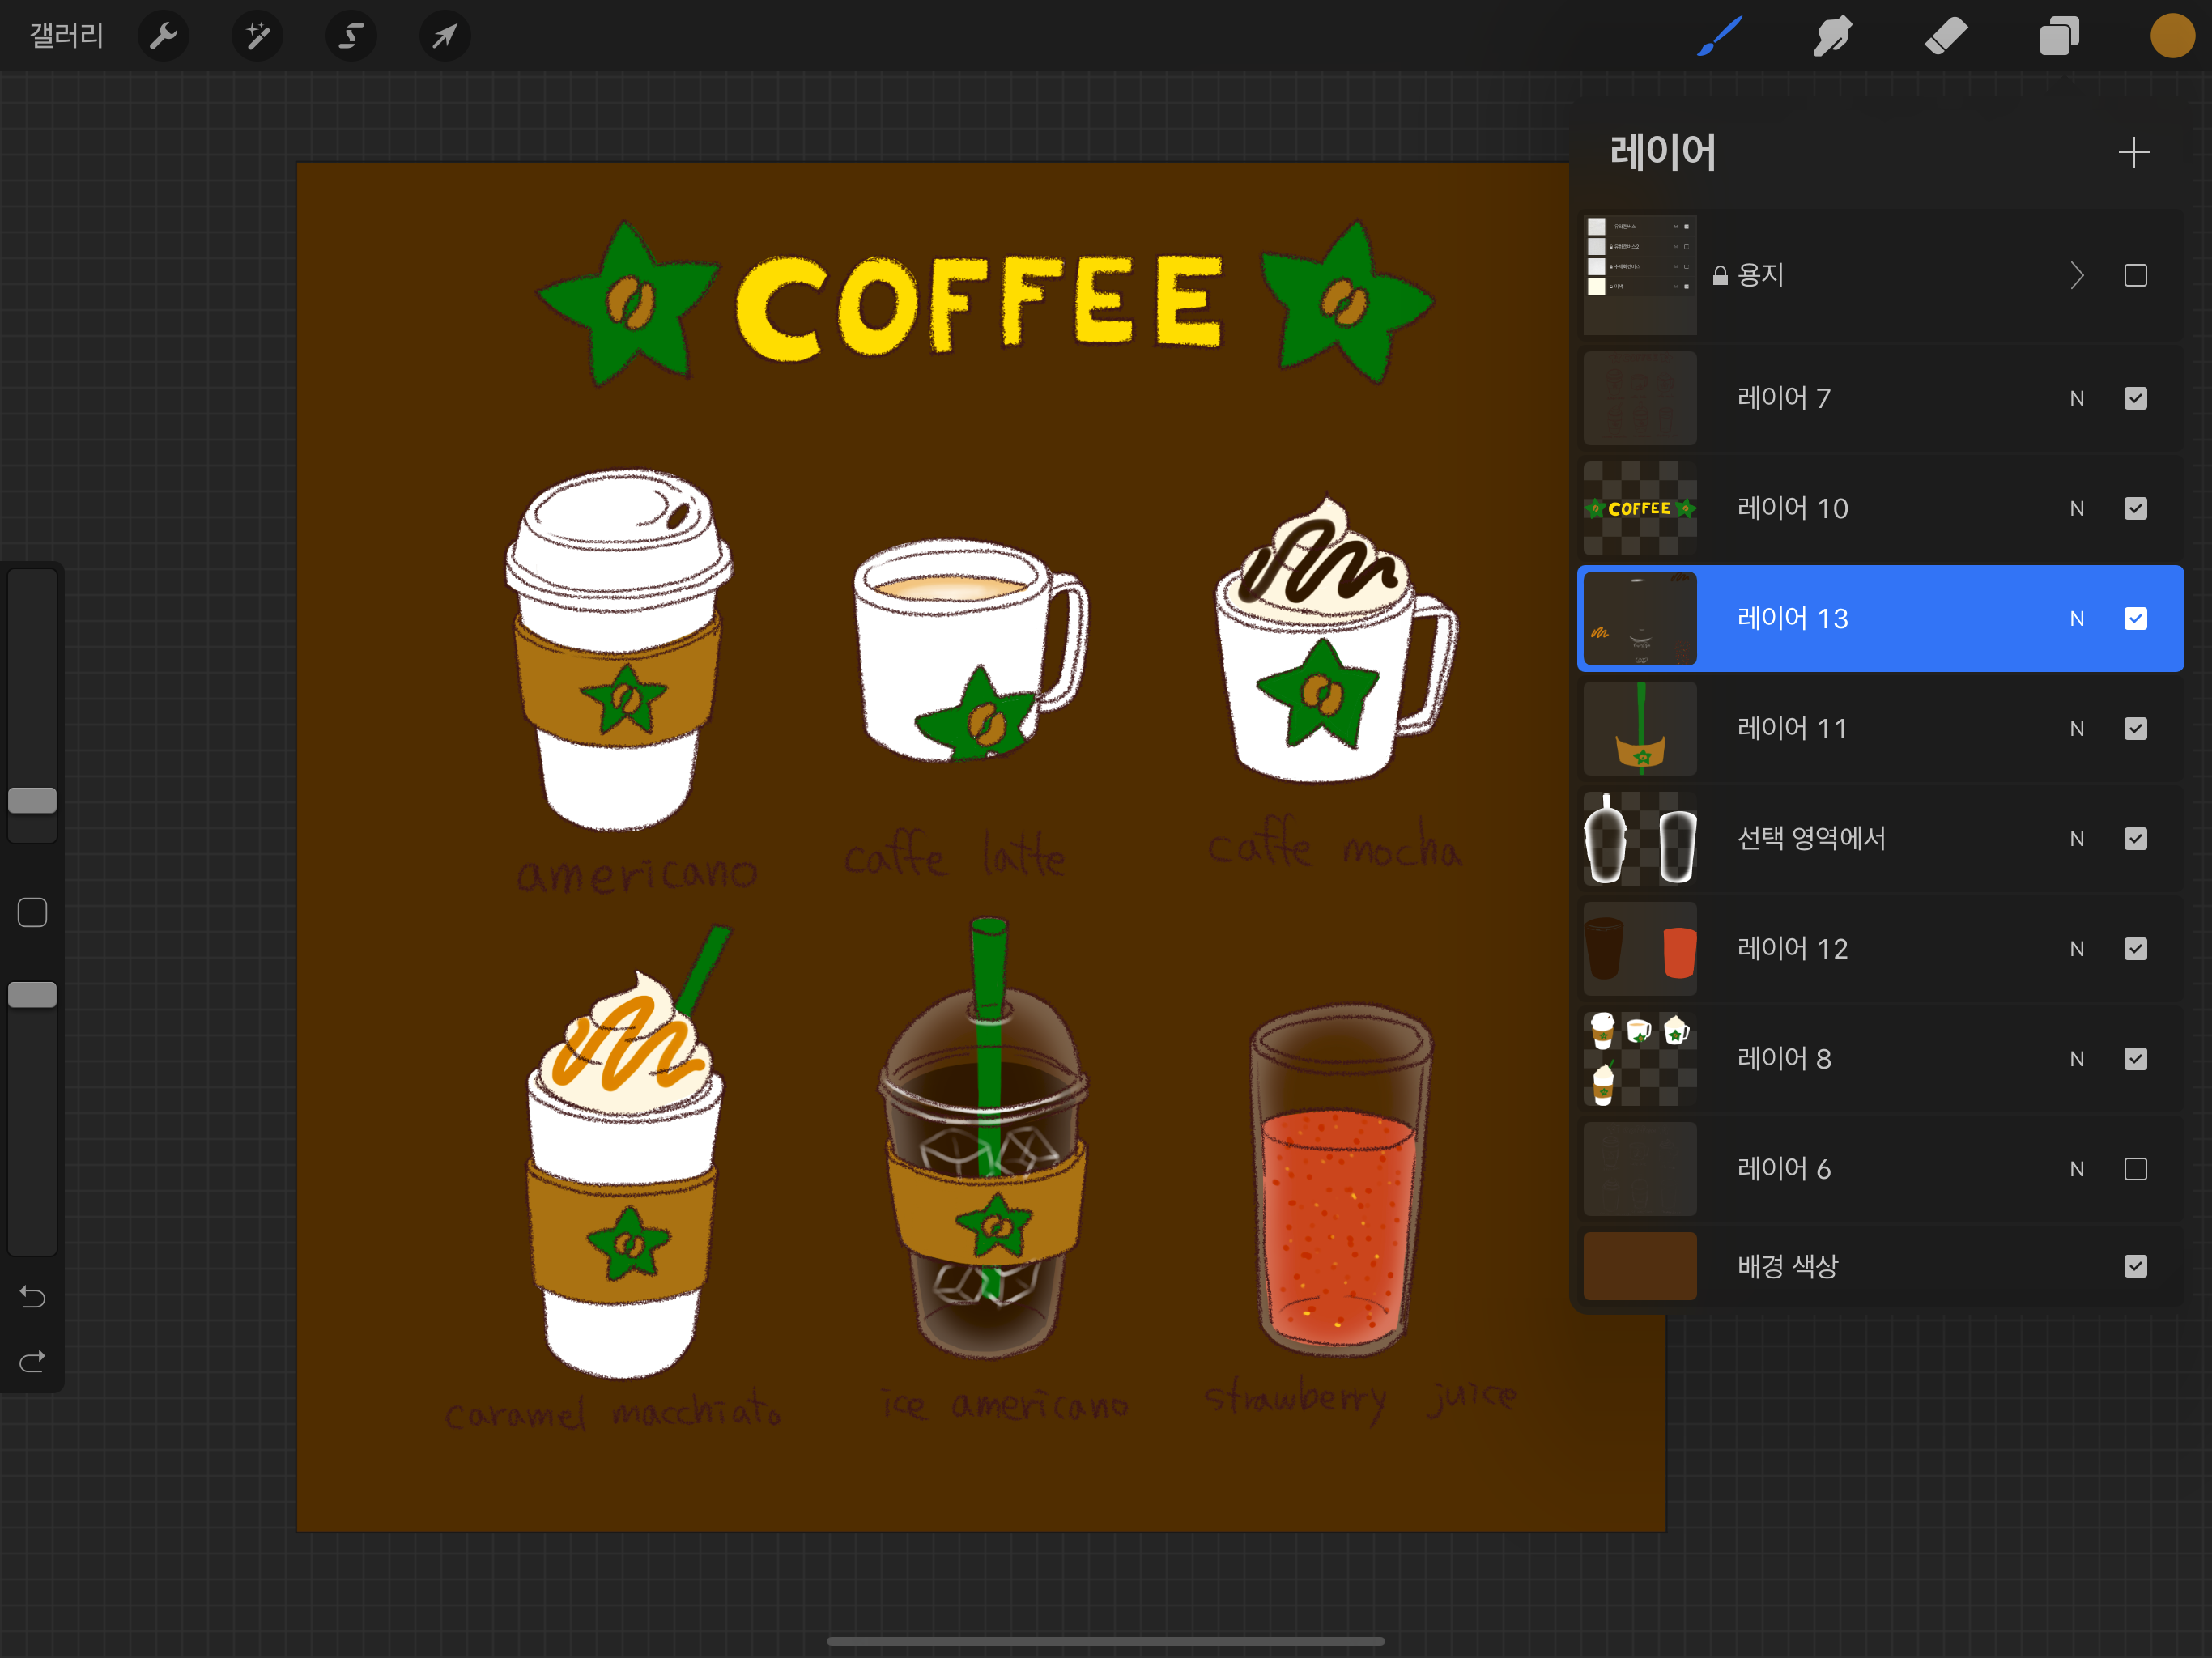Select the 레이어 7 thumbnail
The width and height of the screenshot is (2212, 1658).
(1640, 398)
